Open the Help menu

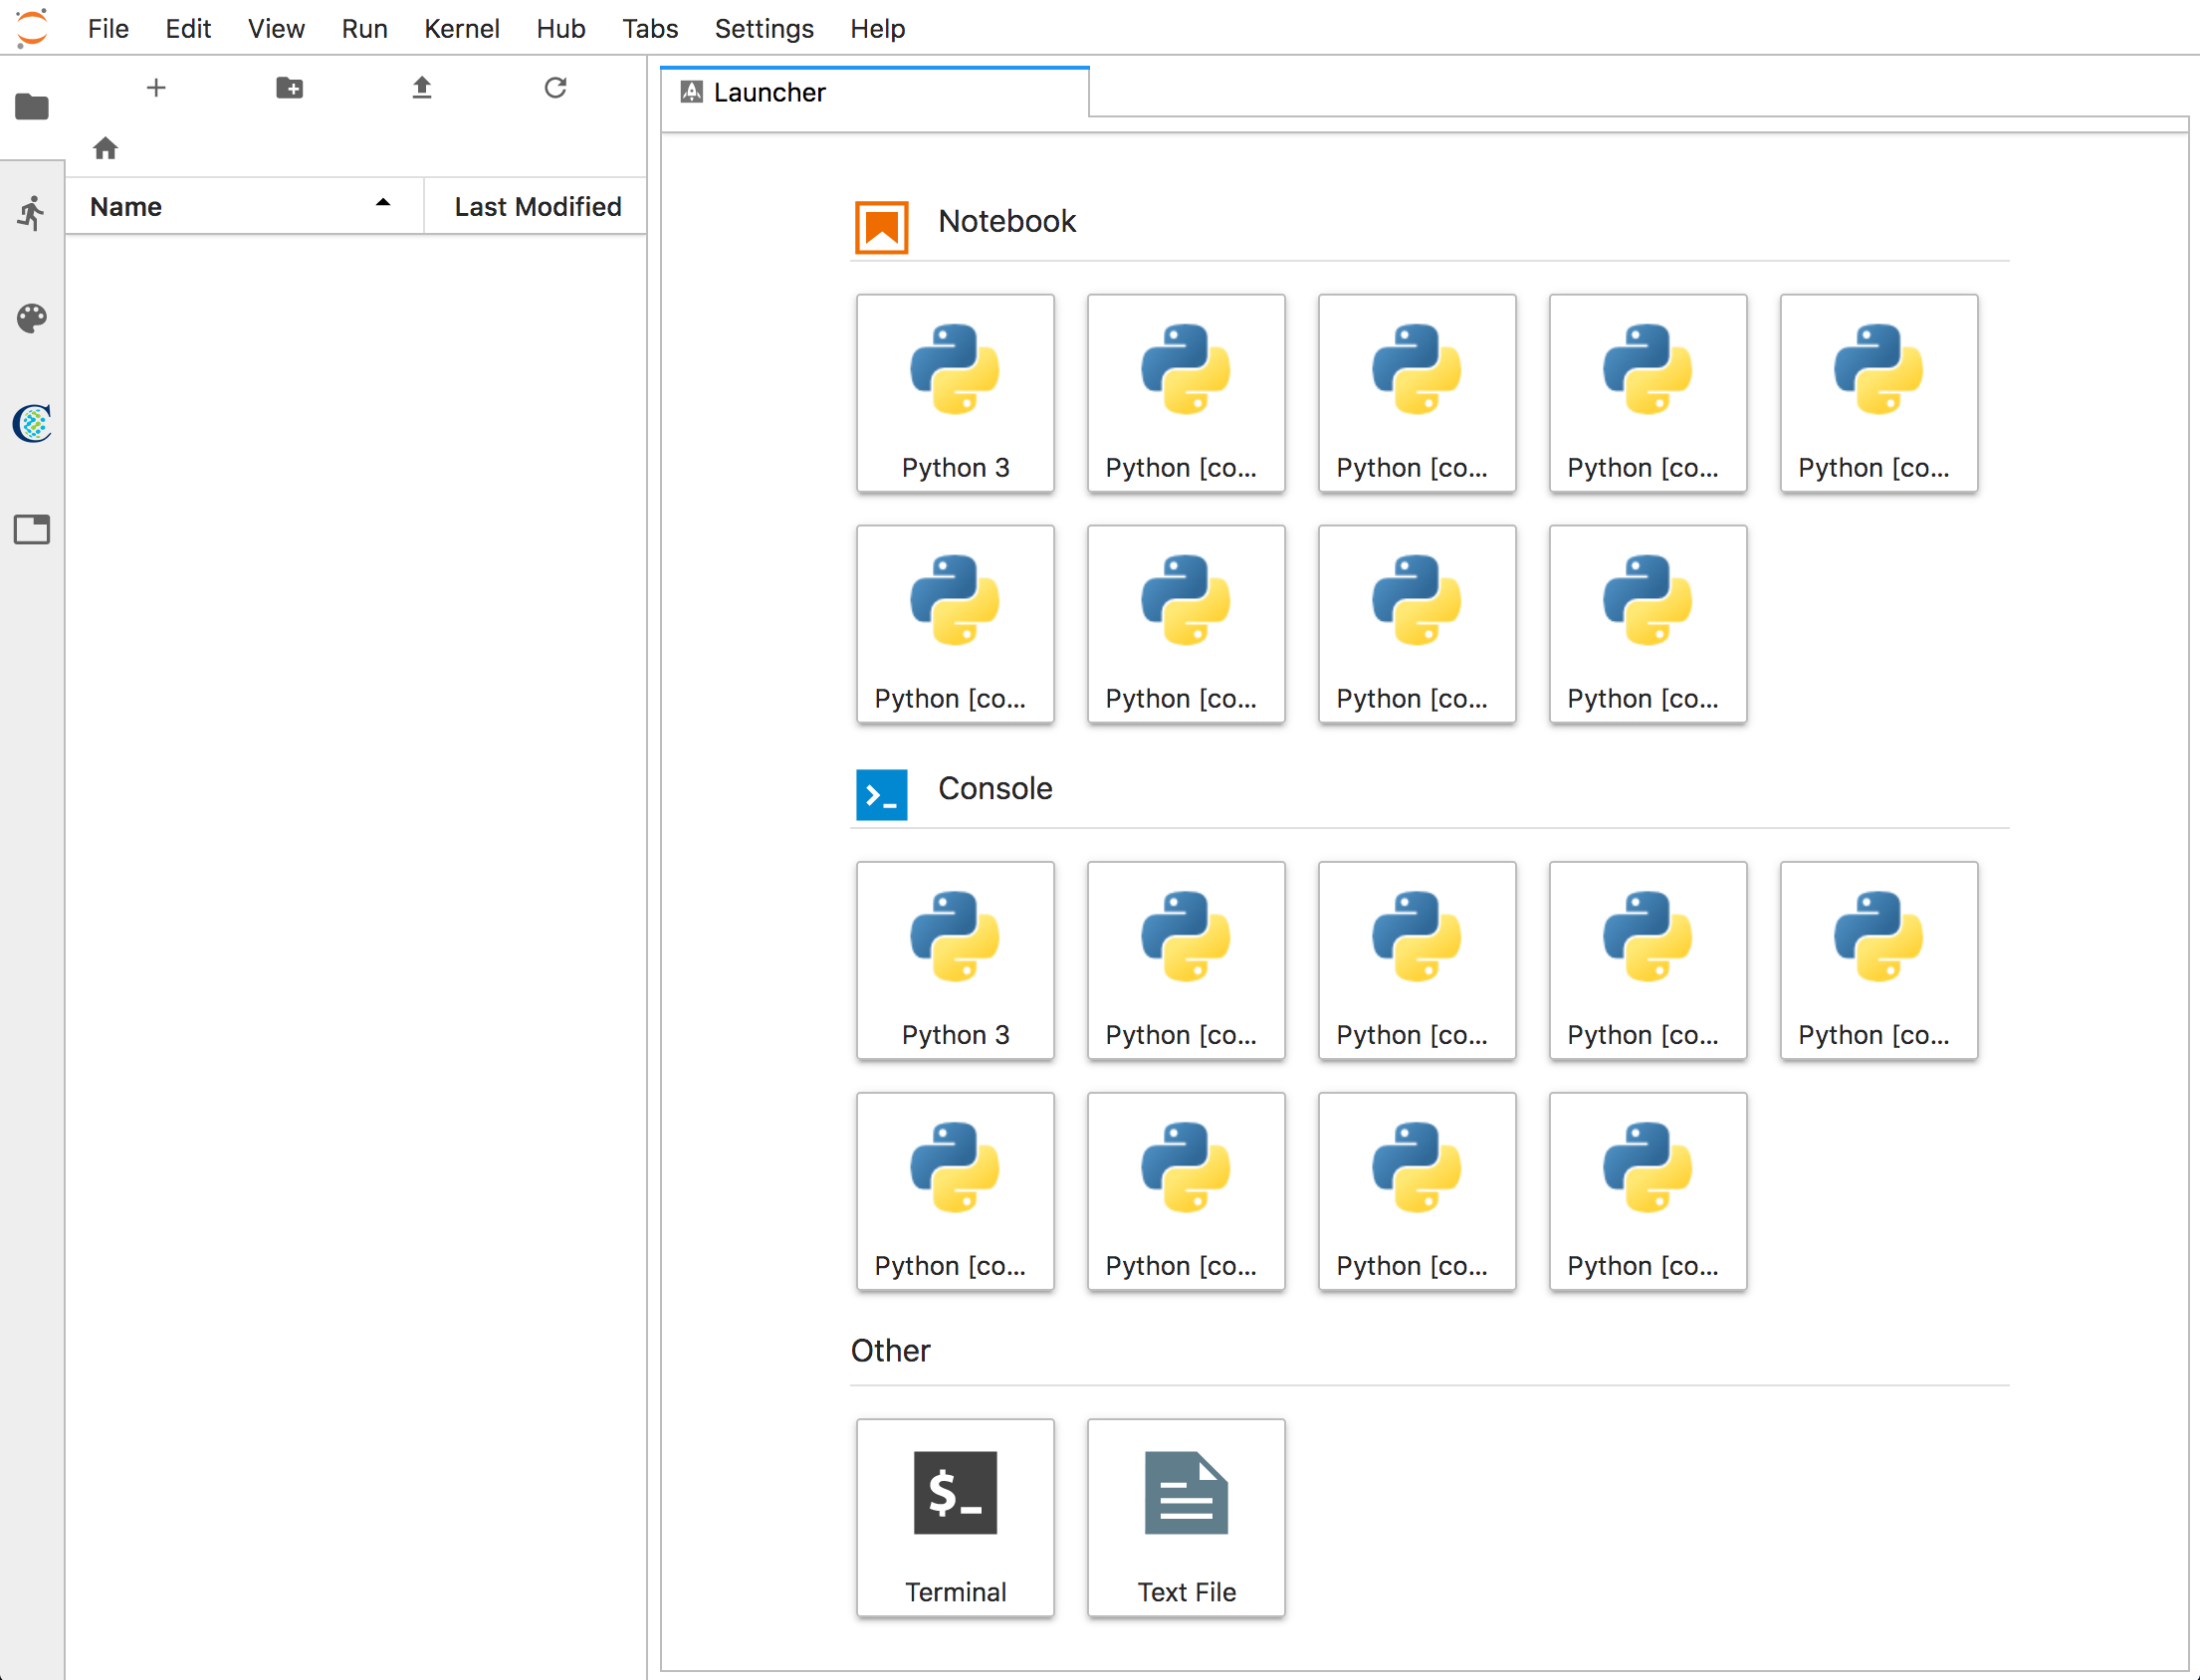click(x=877, y=28)
